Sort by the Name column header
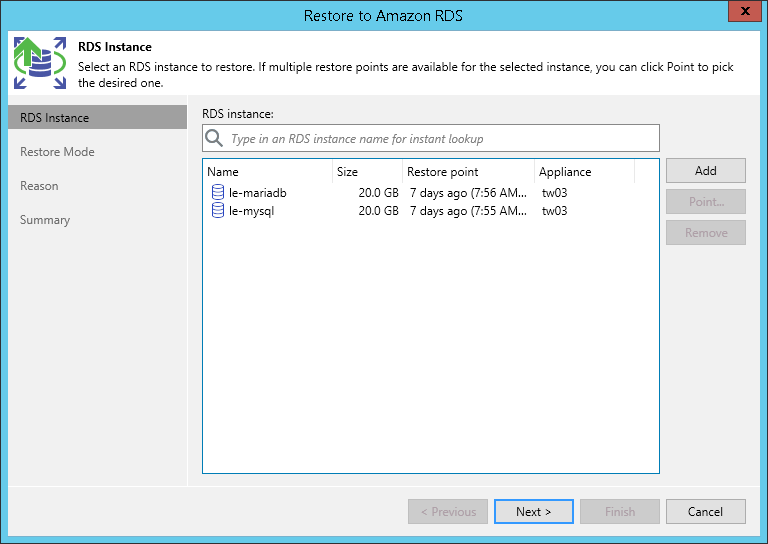This screenshot has height=544, width=768. [x=267, y=172]
